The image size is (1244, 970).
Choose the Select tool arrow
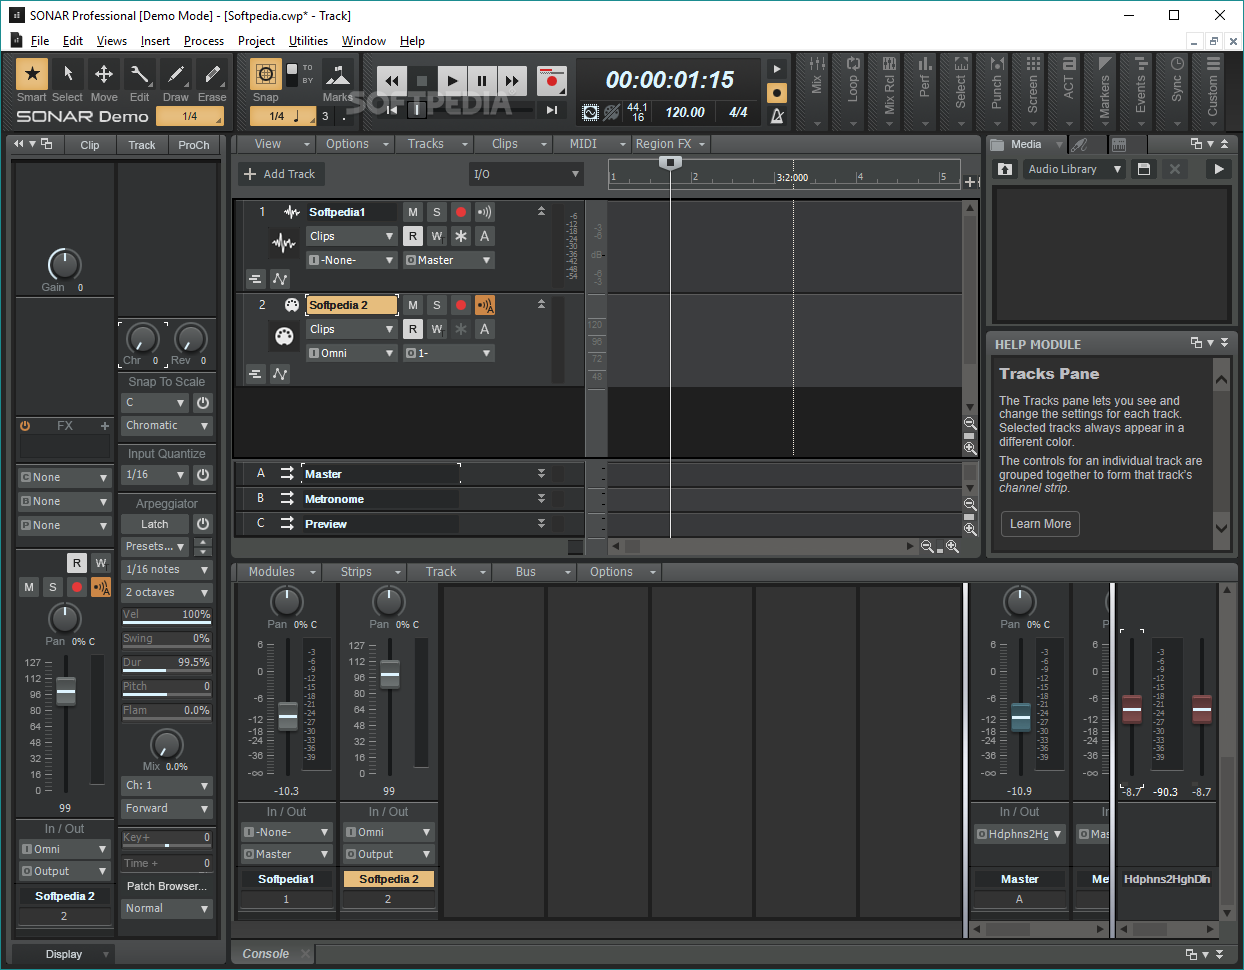pos(68,74)
